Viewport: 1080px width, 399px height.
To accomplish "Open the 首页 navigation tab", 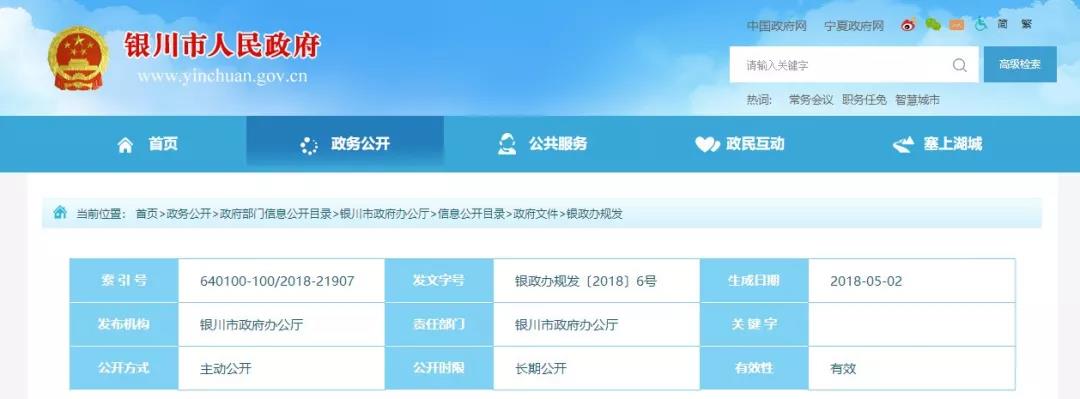I will [x=147, y=144].
